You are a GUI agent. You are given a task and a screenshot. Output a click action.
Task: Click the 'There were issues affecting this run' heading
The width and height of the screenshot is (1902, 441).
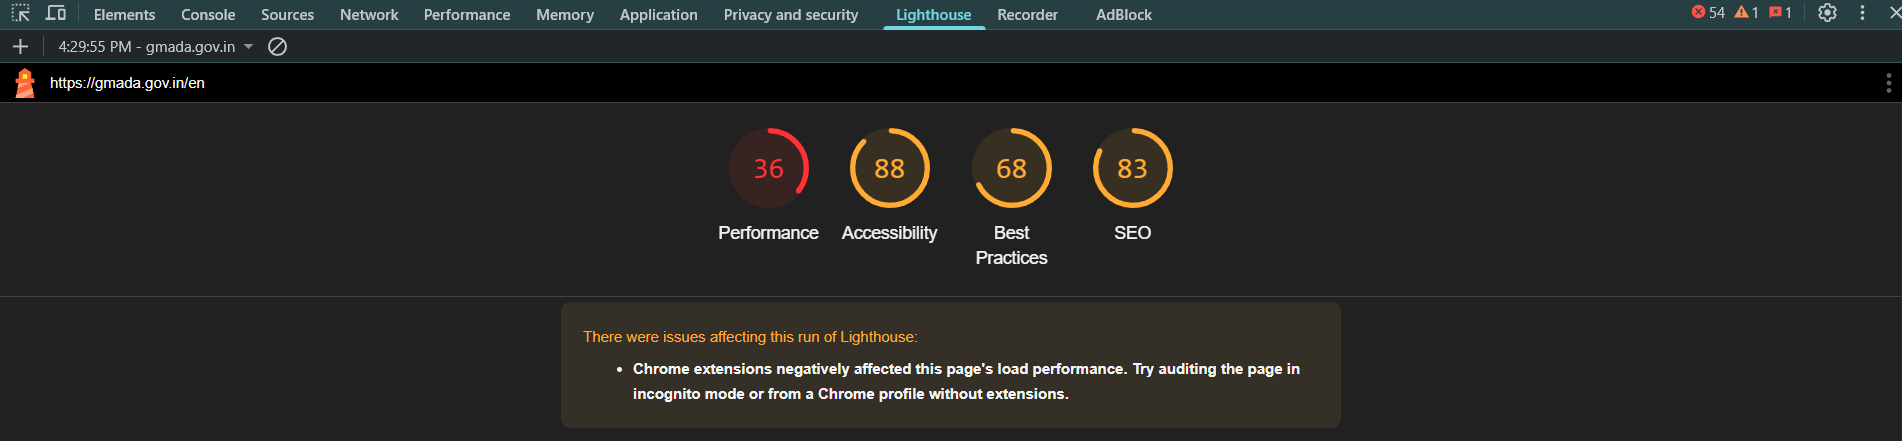point(750,337)
